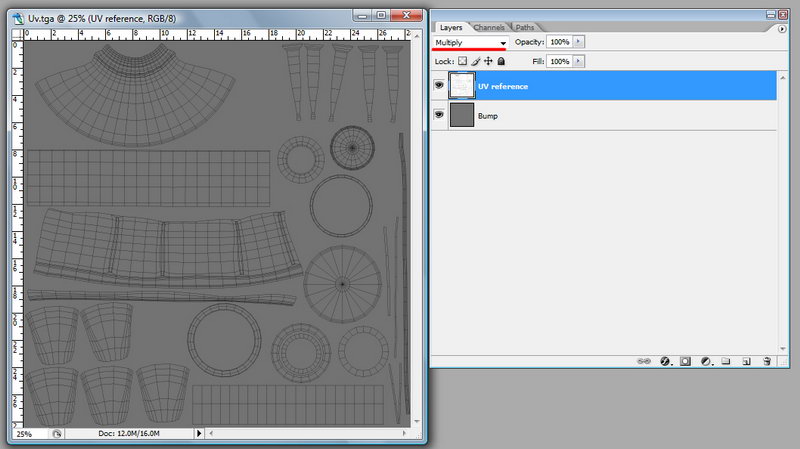
Task: Hide the UV reference layer
Action: [439, 87]
